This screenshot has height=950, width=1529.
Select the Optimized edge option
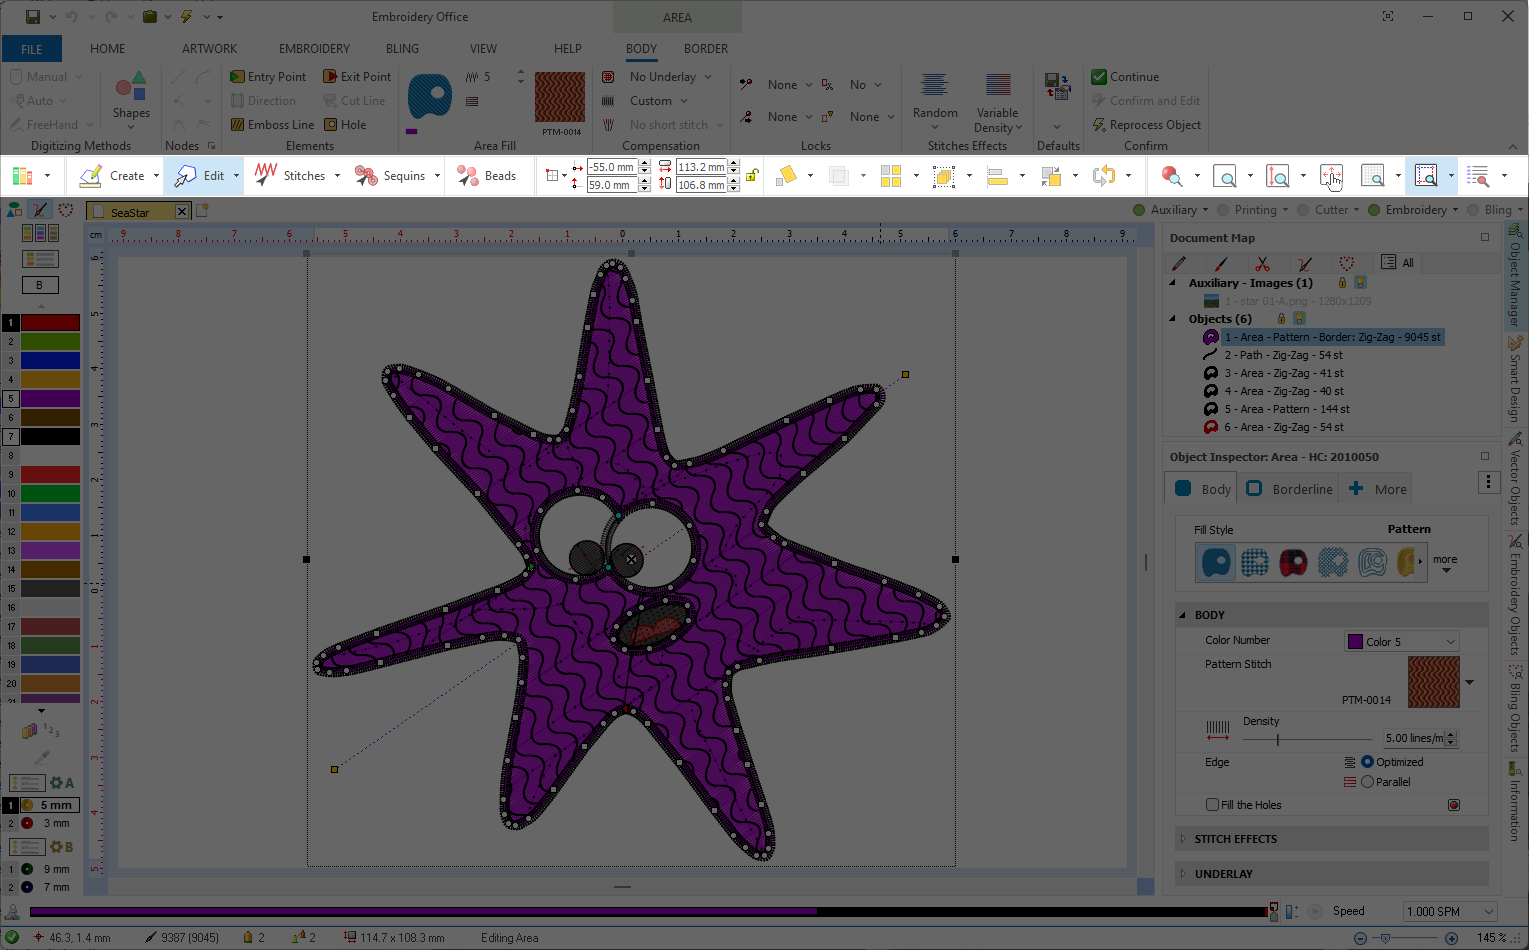point(1367,762)
